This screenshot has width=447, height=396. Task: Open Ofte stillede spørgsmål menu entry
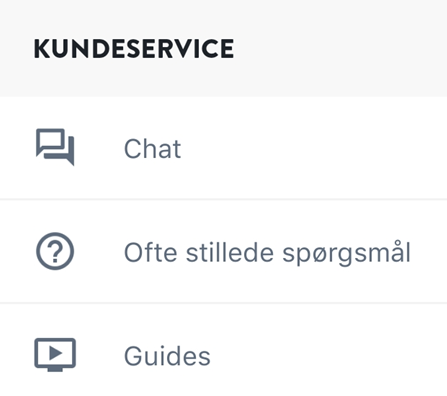pyautogui.click(x=223, y=251)
